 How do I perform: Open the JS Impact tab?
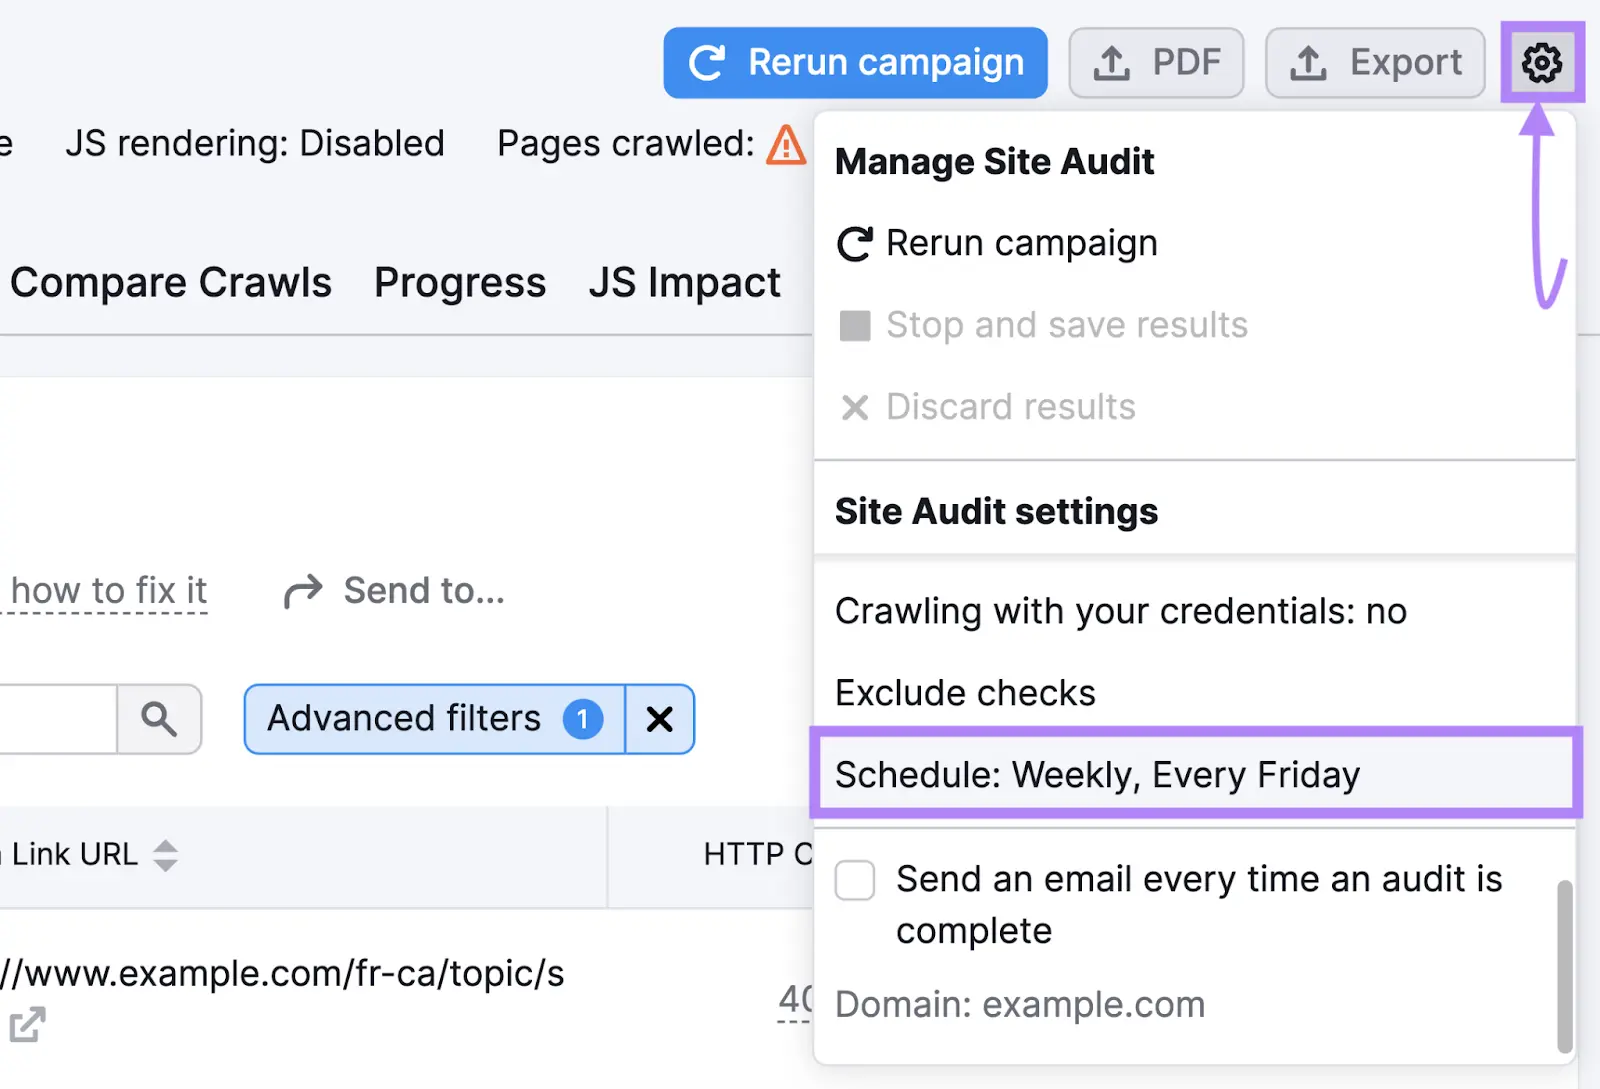[x=685, y=282]
